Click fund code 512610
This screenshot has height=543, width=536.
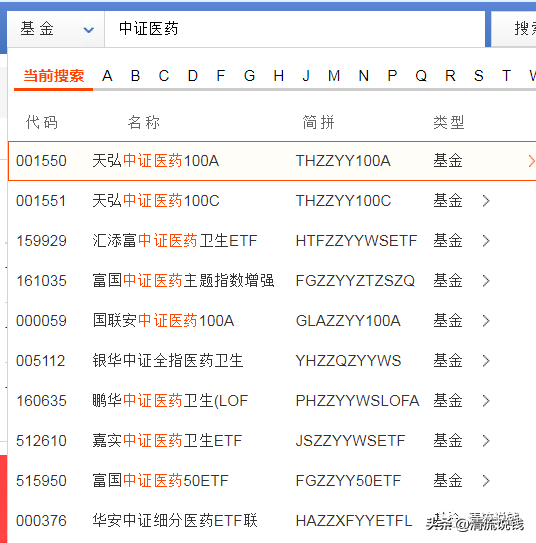tap(41, 441)
